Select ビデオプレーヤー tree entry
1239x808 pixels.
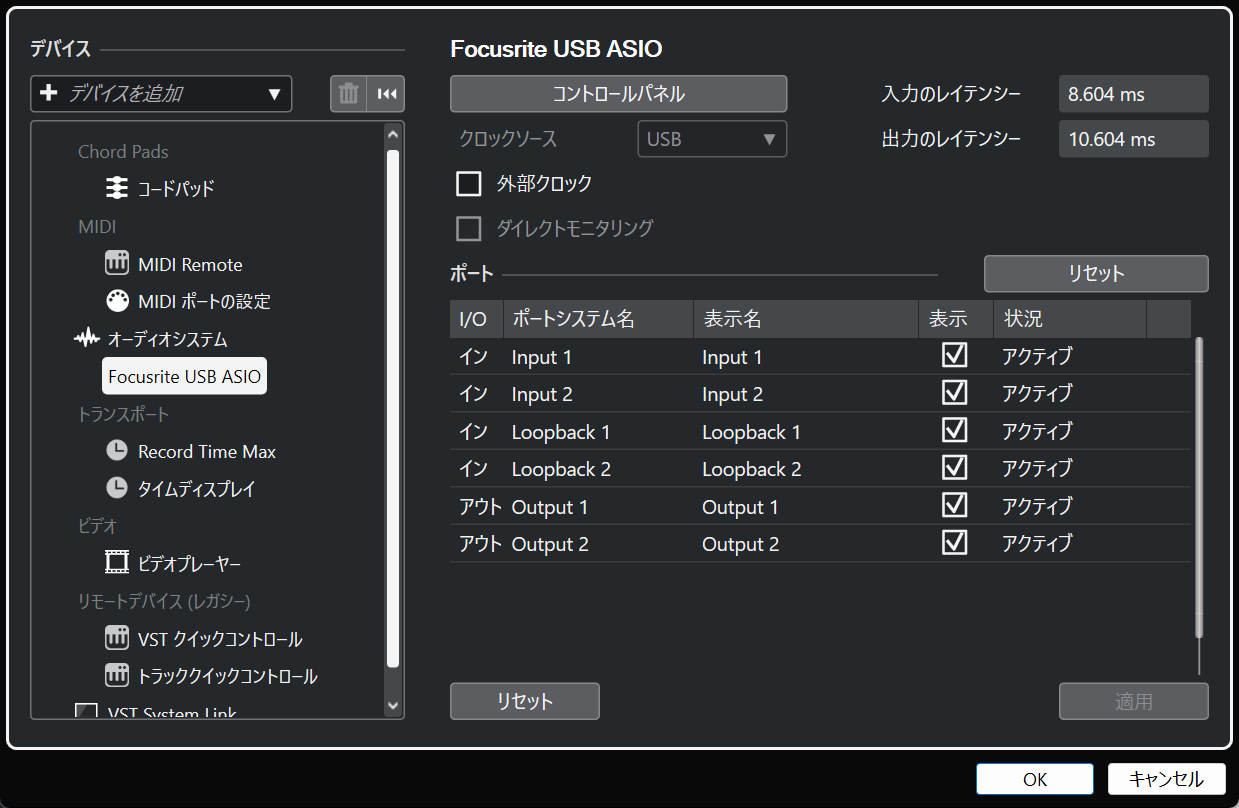189,564
